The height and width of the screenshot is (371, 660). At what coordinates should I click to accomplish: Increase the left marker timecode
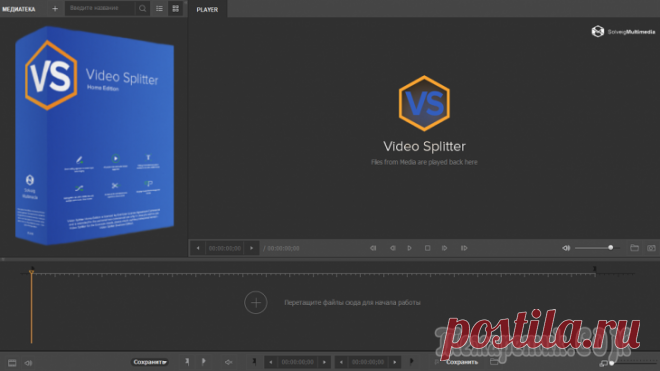pos(324,362)
